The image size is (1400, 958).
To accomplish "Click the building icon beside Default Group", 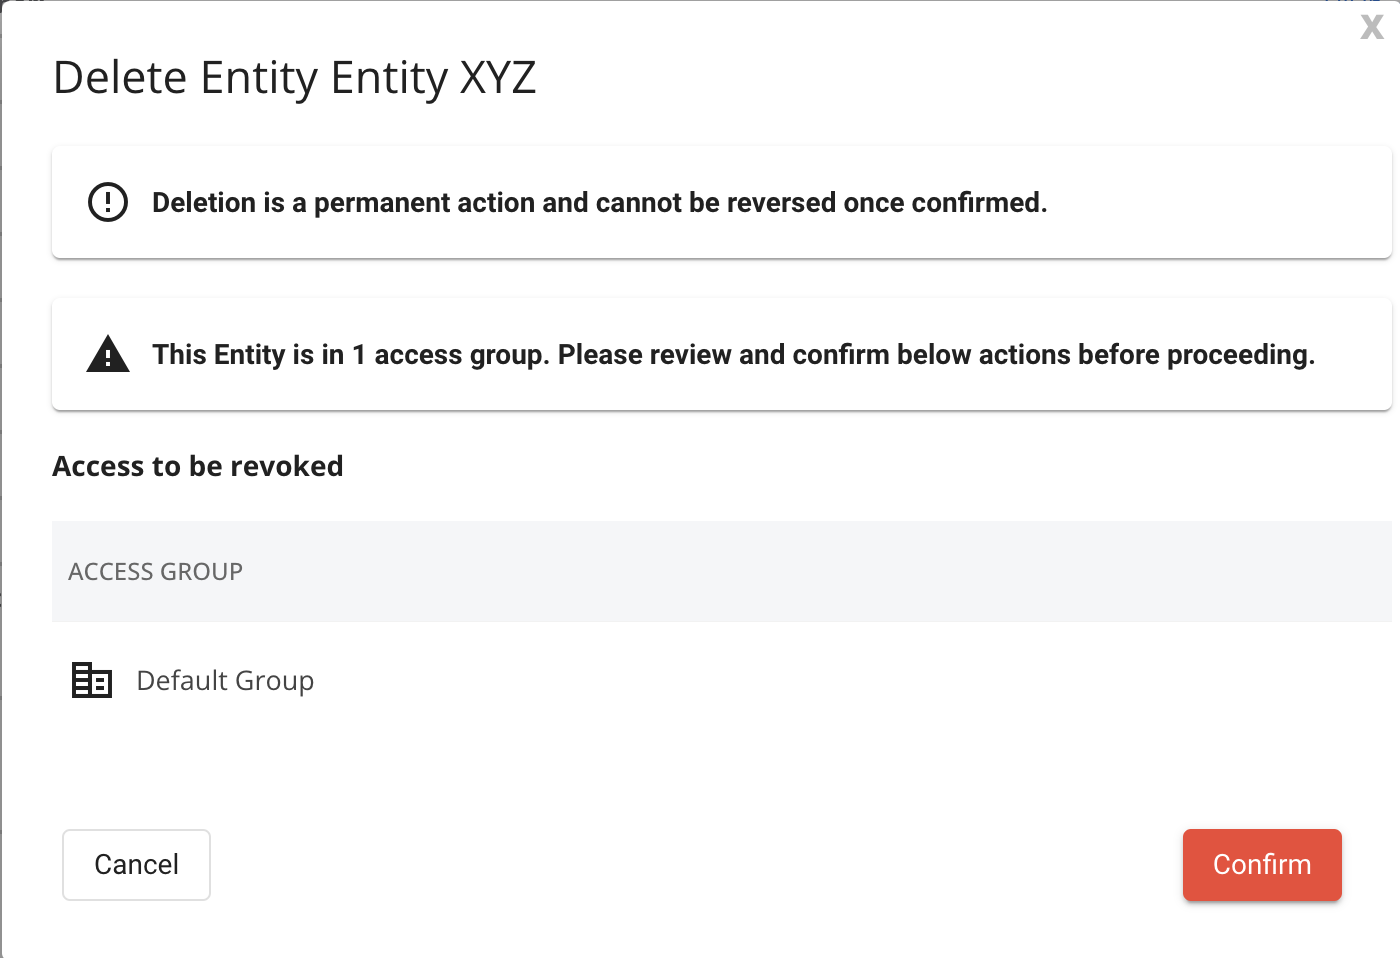I will [x=92, y=680].
